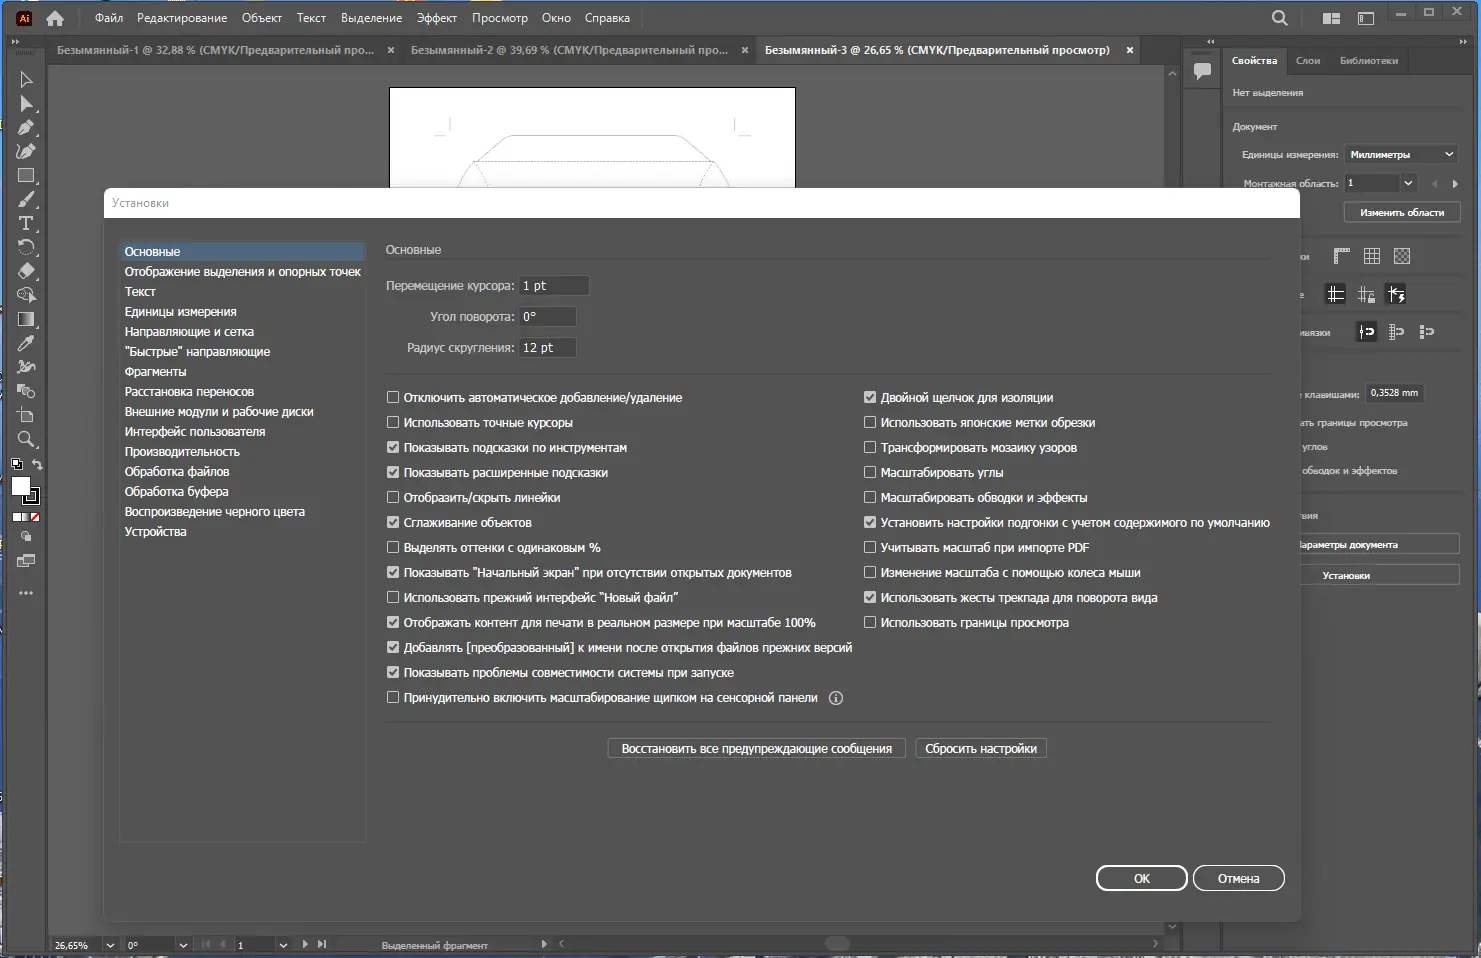Select "Единицы измерения" in preferences list

click(x=180, y=312)
